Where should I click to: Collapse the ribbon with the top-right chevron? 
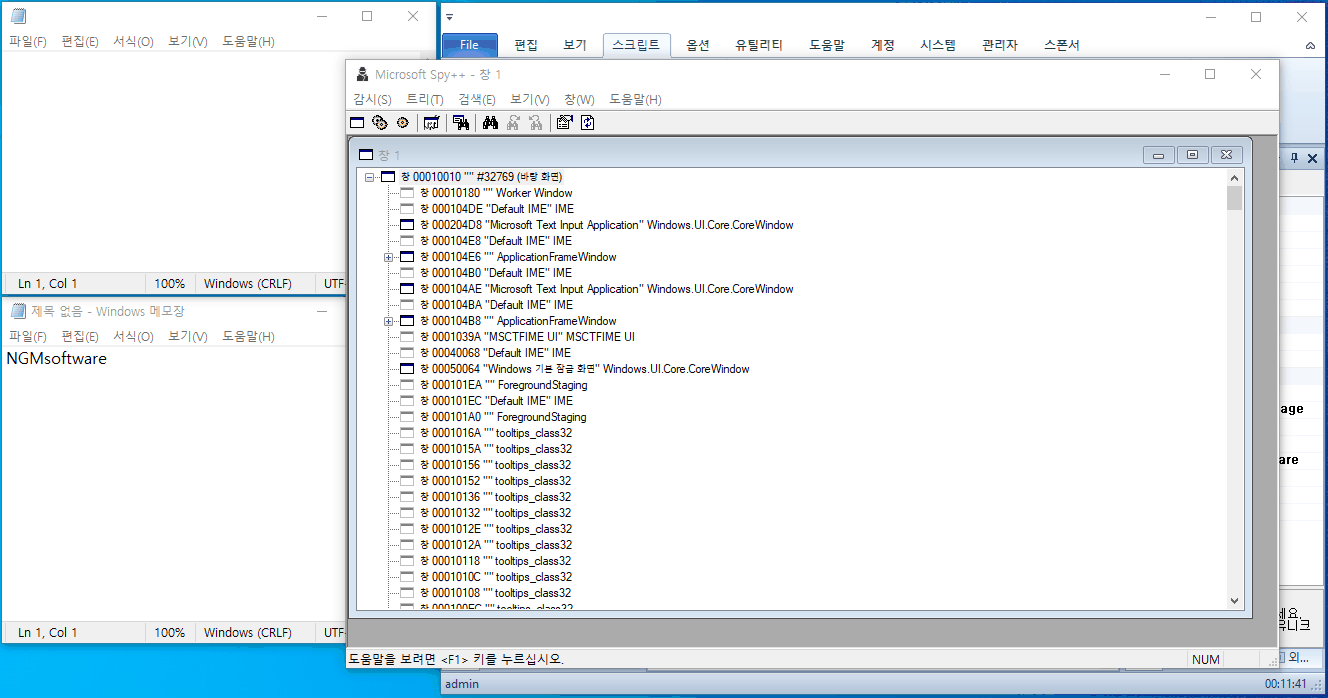pos(1310,46)
